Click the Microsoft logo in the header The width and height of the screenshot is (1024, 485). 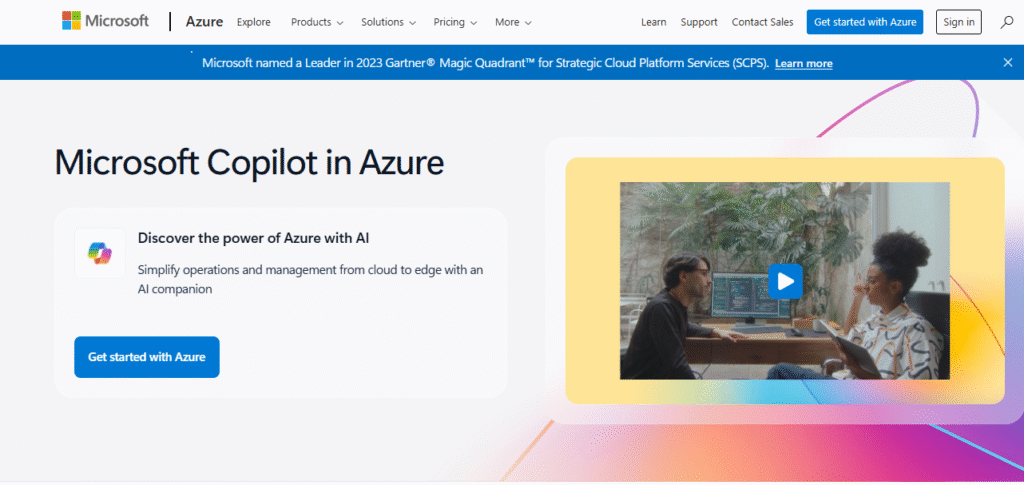pos(105,21)
